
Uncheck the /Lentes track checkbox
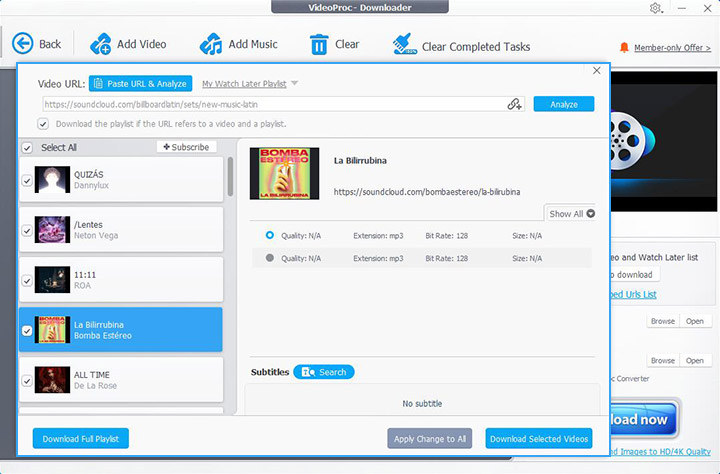pyautogui.click(x=27, y=231)
